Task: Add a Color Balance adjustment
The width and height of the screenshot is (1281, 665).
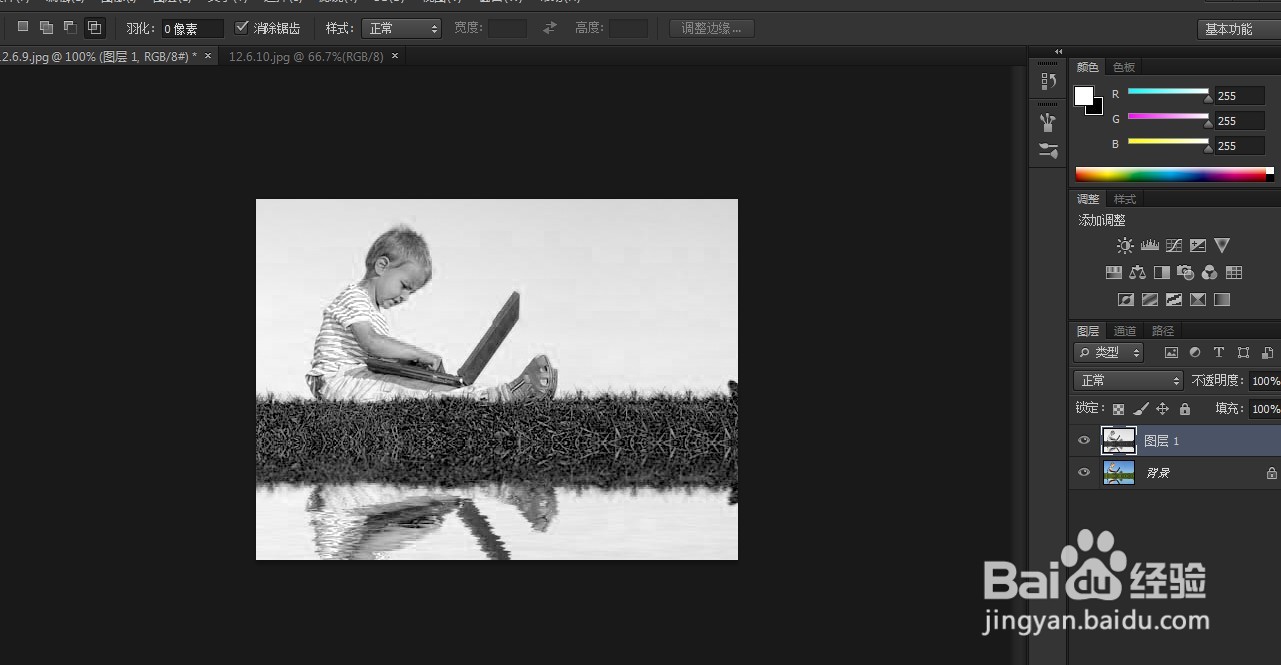Action: point(1137,272)
